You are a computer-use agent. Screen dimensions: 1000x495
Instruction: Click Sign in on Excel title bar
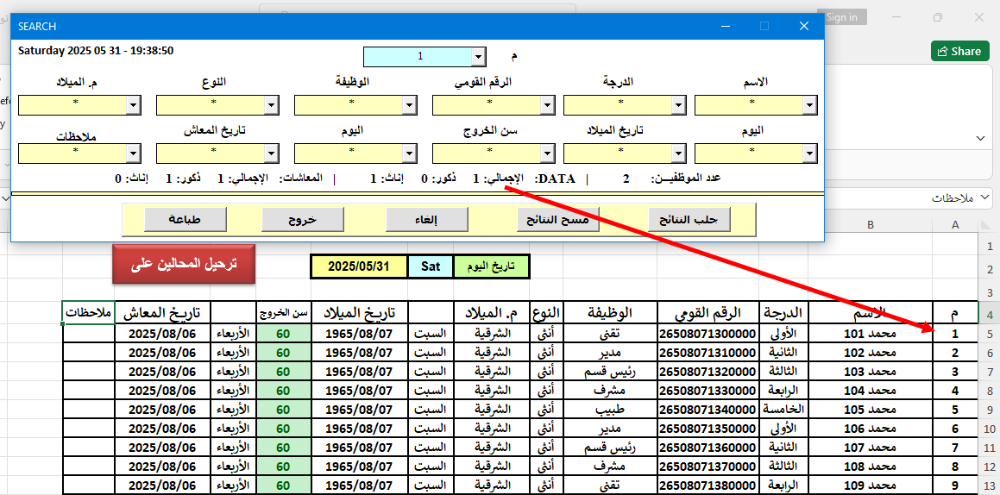tap(841, 18)
